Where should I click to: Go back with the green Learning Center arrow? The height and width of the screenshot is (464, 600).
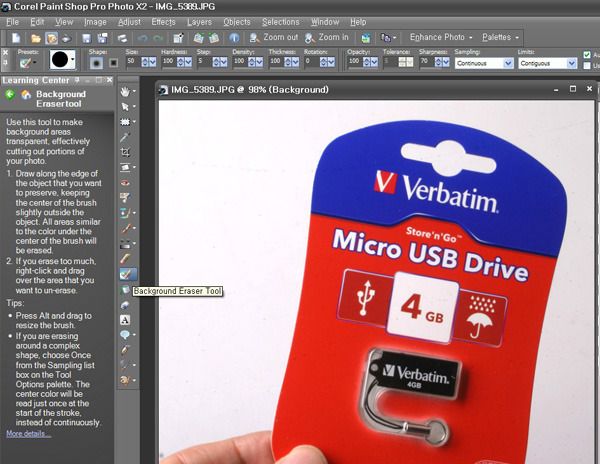(10, 94)
